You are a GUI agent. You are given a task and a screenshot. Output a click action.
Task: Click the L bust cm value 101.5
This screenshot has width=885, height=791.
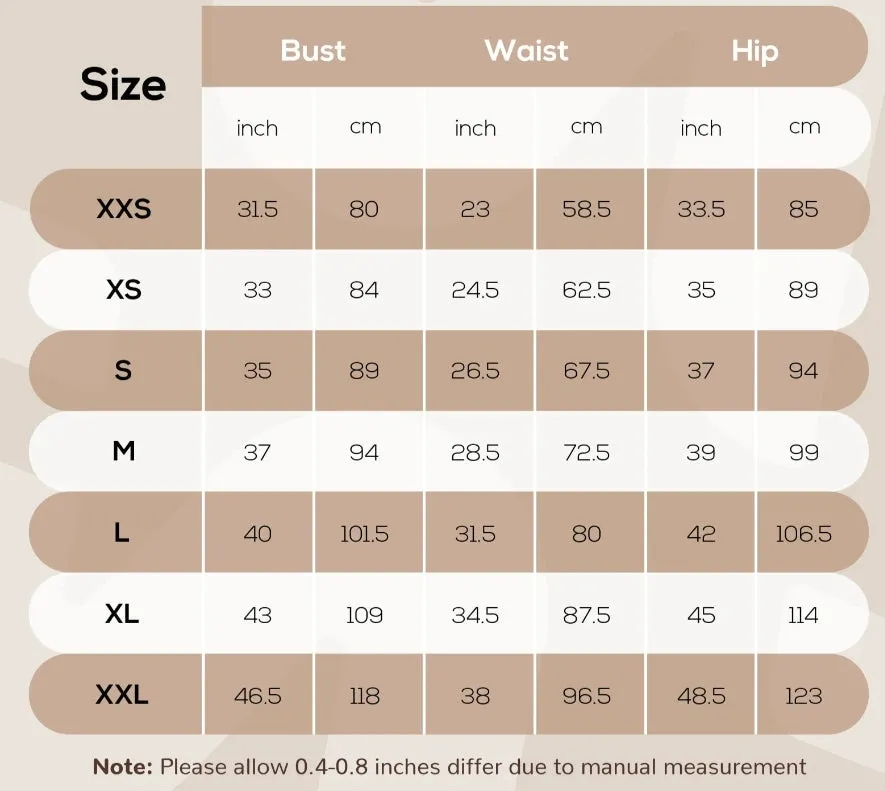(365, 534)
